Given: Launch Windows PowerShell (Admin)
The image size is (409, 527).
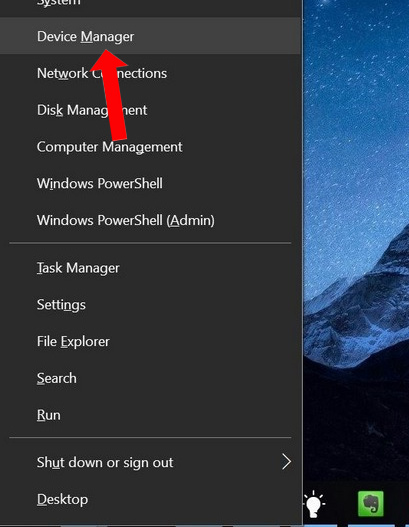Looking at the screenshot, I should click(x=150, y=220).
